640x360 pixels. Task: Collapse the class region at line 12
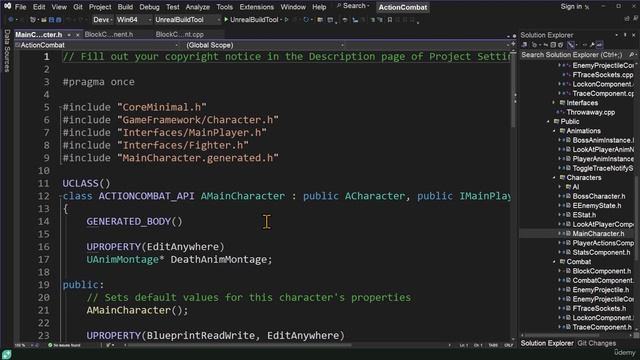(x=60, y=196)
